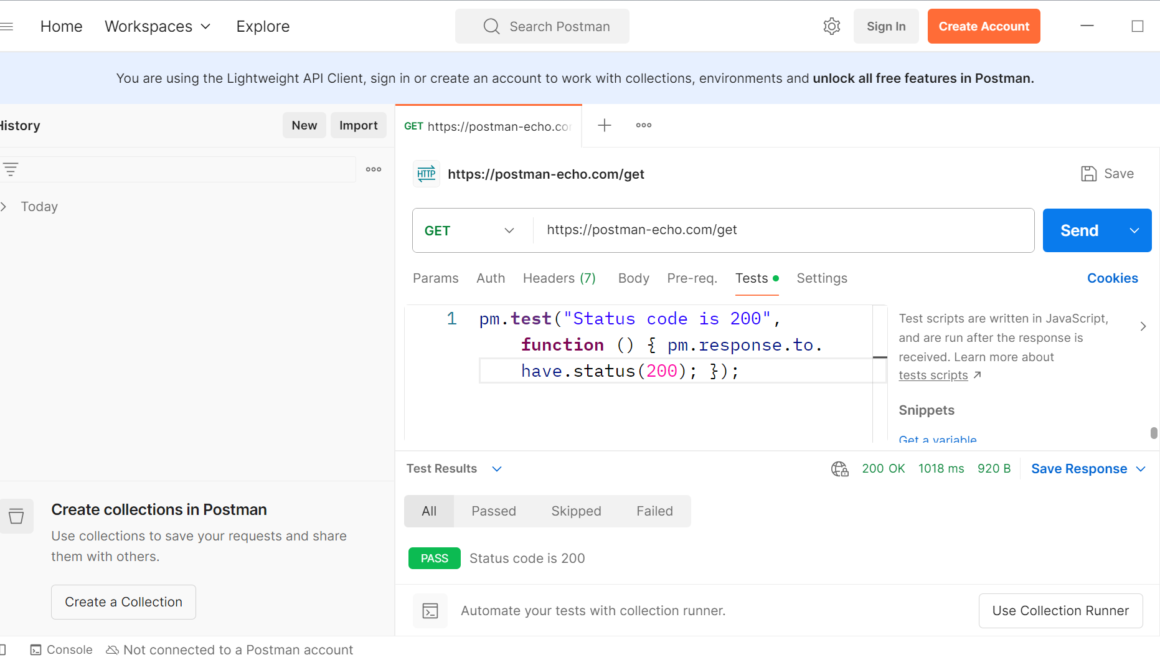The width and height of the screenshot is (1160, 665).
Task: Send the request
Action: [1080, 231]
